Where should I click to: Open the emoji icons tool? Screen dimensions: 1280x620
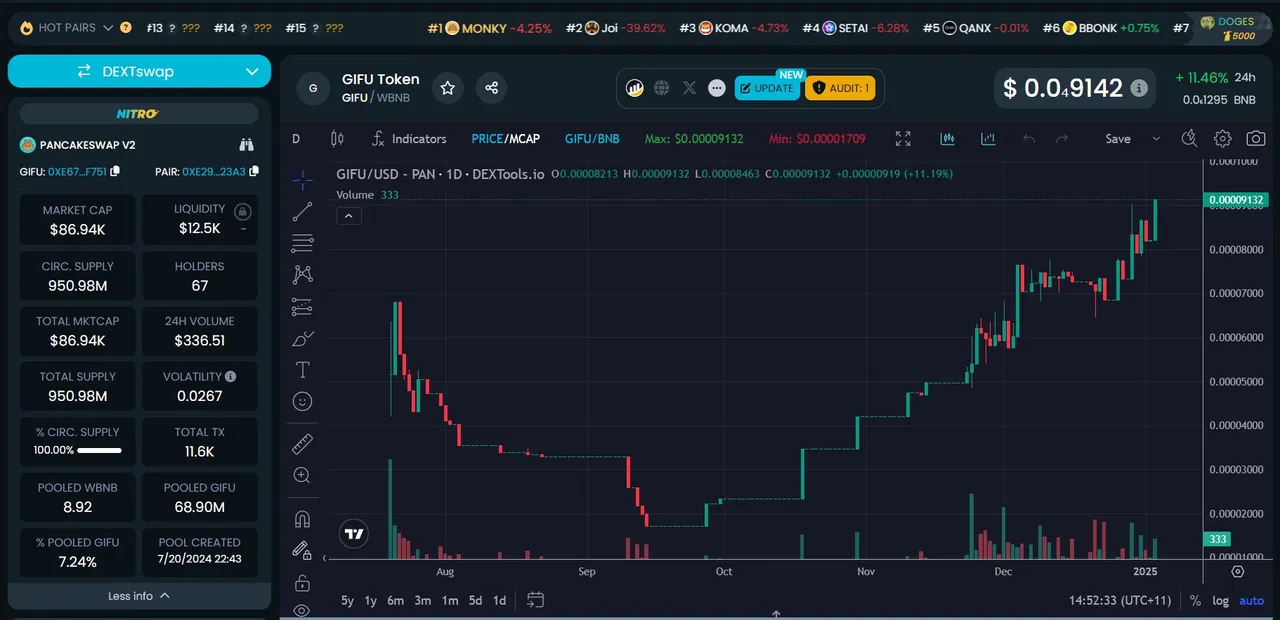302,401
